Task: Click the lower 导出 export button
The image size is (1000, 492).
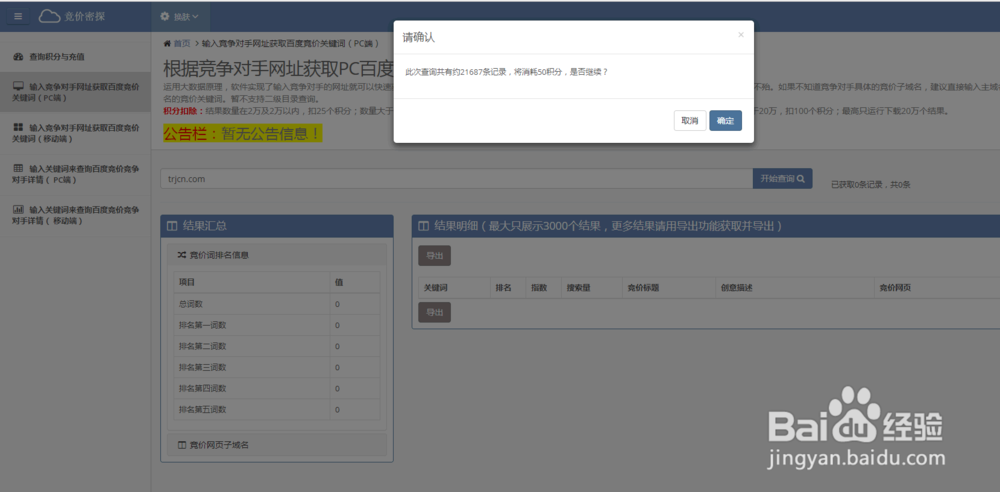Action: click(434, 312)
